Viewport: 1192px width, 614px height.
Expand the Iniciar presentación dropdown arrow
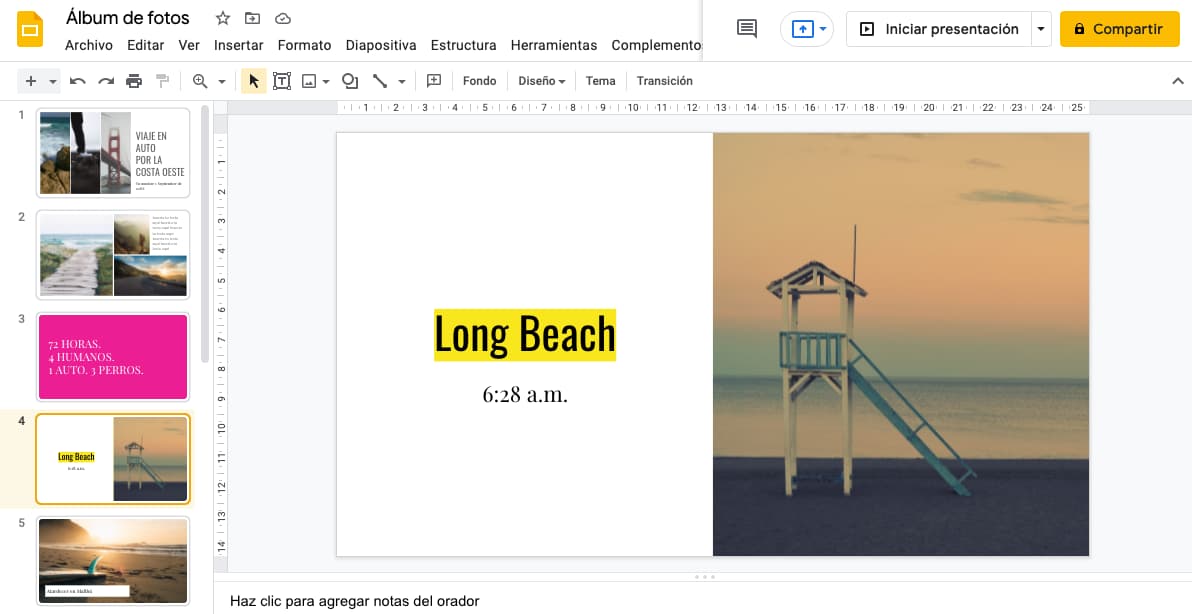point(1041,28)
